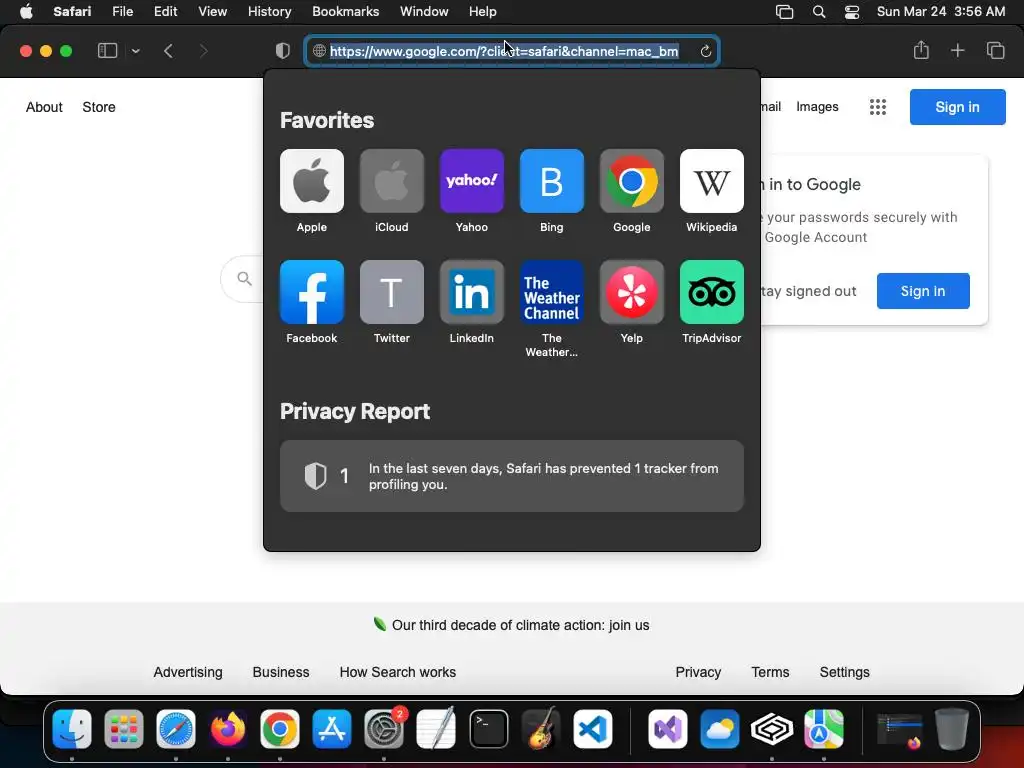Open the Wikipedia favorite tile

tap(712, 181)
